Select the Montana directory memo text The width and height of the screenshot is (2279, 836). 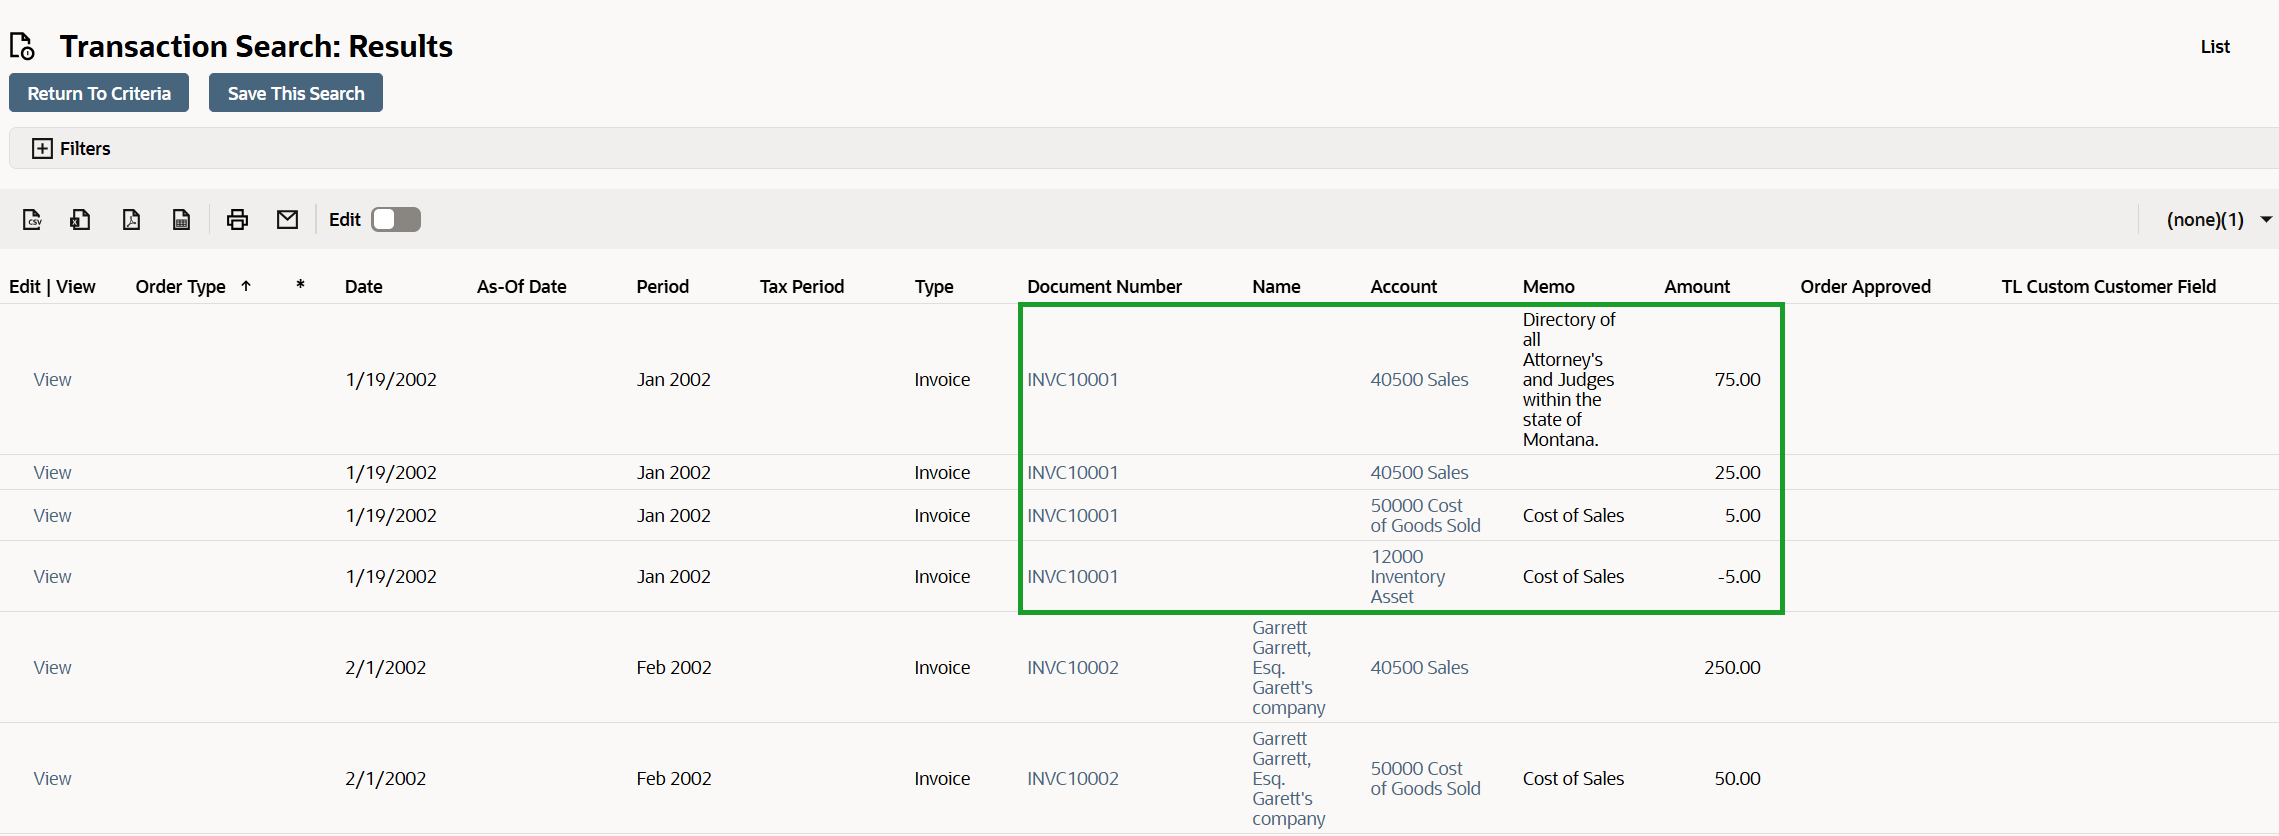pos(1569,380)
